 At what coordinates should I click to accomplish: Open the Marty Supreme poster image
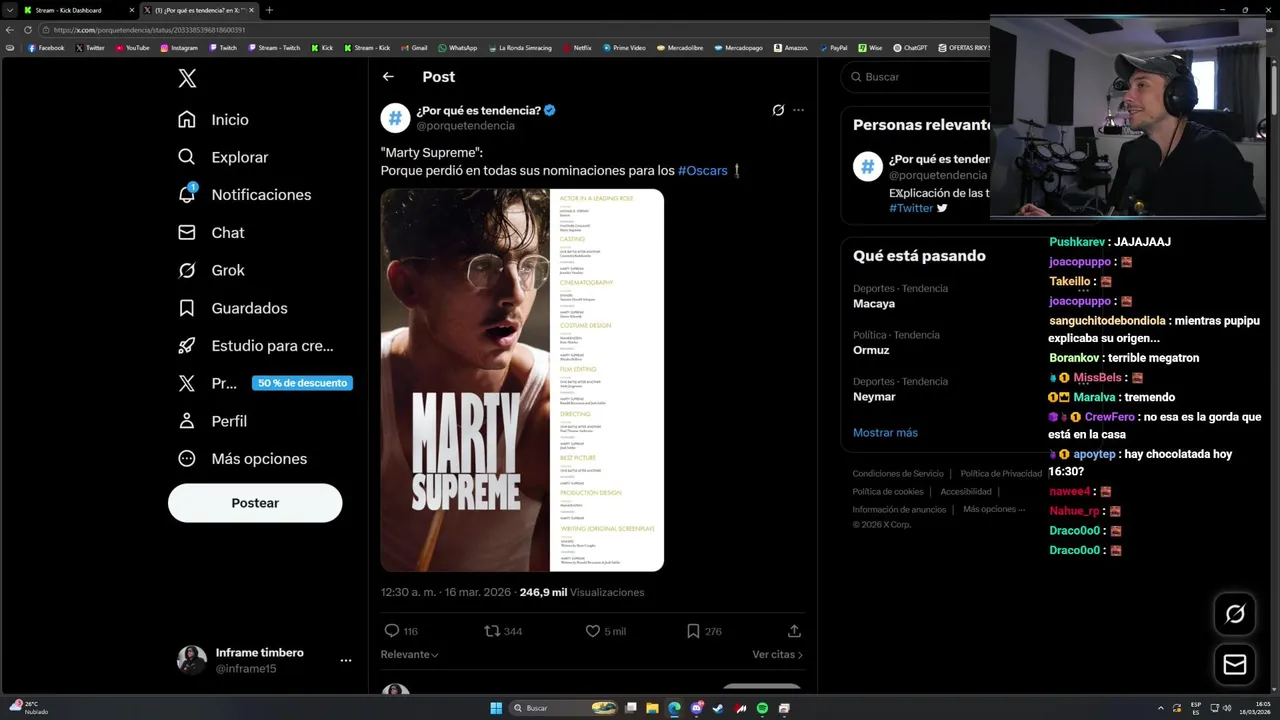(x=466, y=380)
